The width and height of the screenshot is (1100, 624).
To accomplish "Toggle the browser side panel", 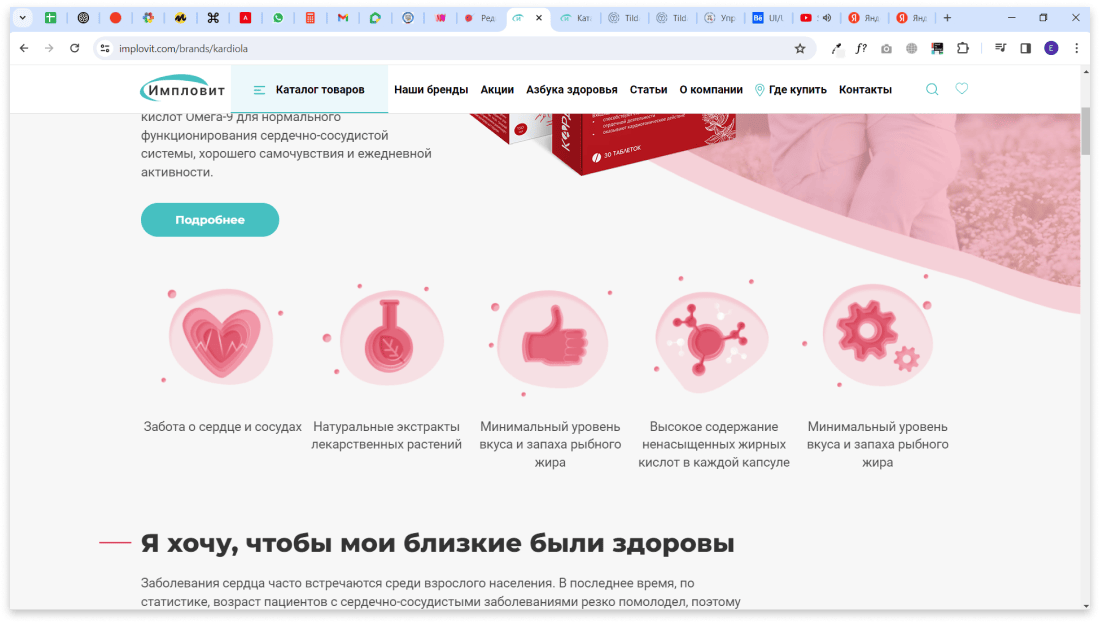I will pos(1025,48).
